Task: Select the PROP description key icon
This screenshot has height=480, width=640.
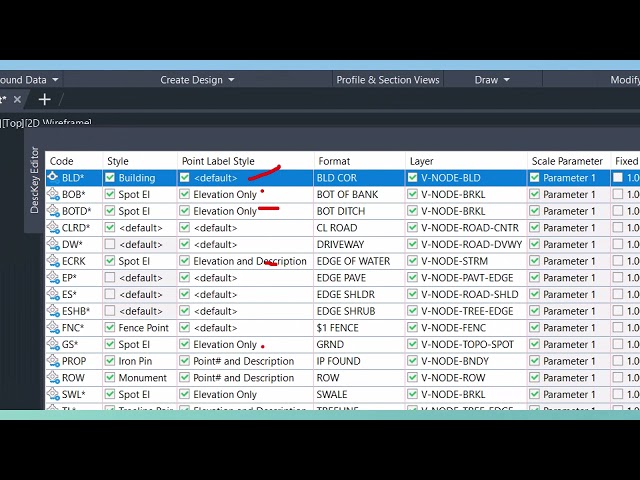Action: tap(54, 361)
